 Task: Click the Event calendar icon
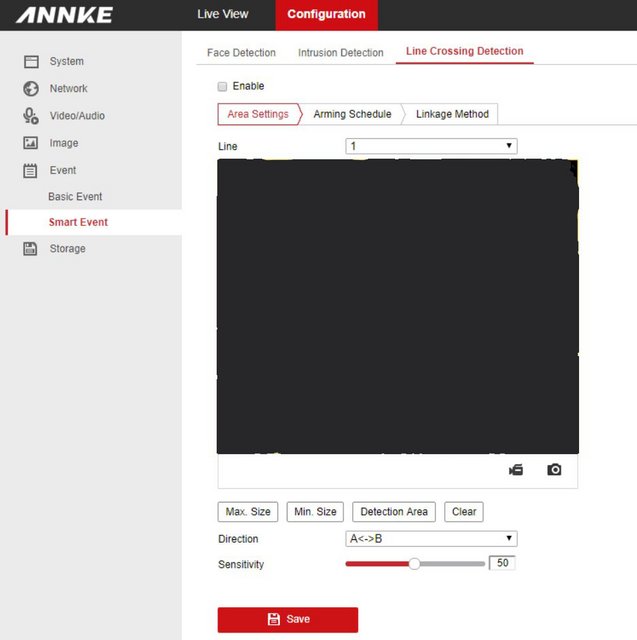[30, 171]
